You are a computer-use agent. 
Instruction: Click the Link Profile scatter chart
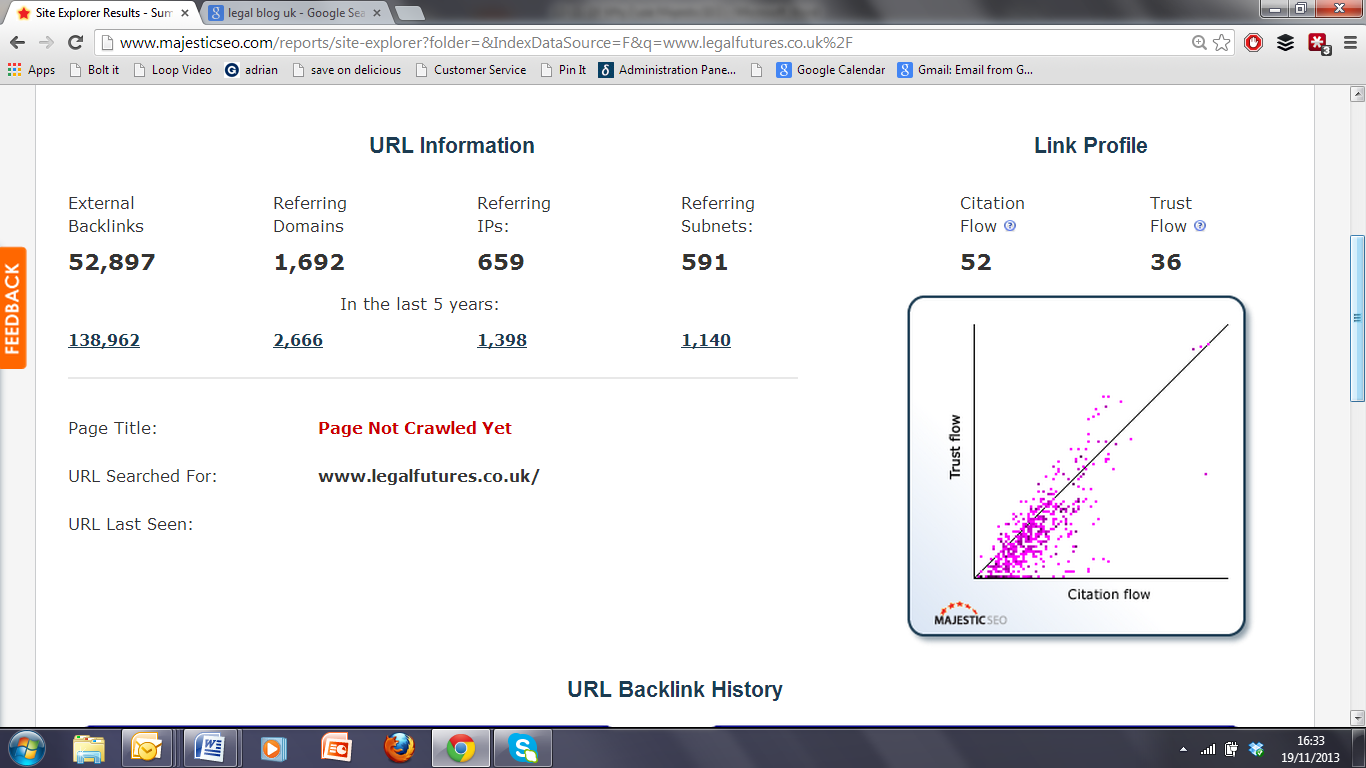pos(1076,466)
